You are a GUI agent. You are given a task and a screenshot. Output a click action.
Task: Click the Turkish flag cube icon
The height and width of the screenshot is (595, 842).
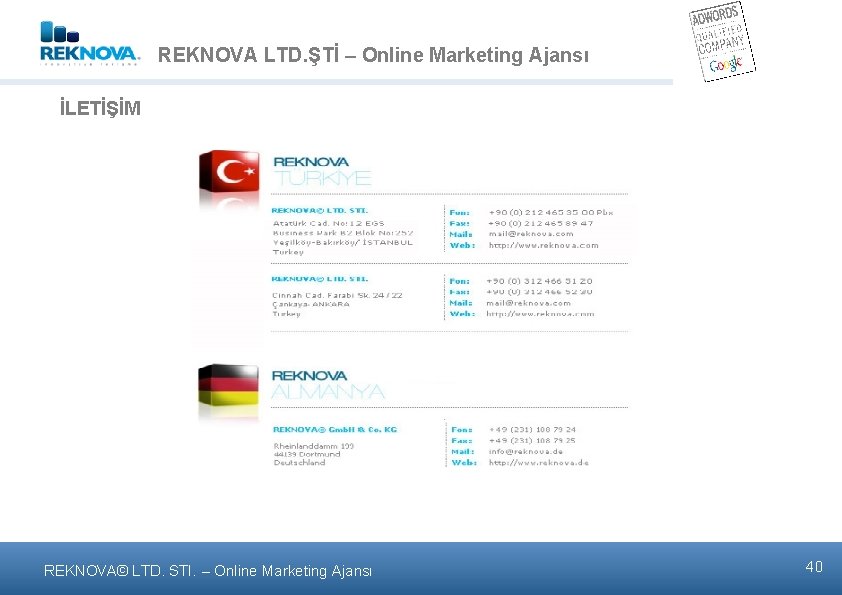[x=229, y=172]
